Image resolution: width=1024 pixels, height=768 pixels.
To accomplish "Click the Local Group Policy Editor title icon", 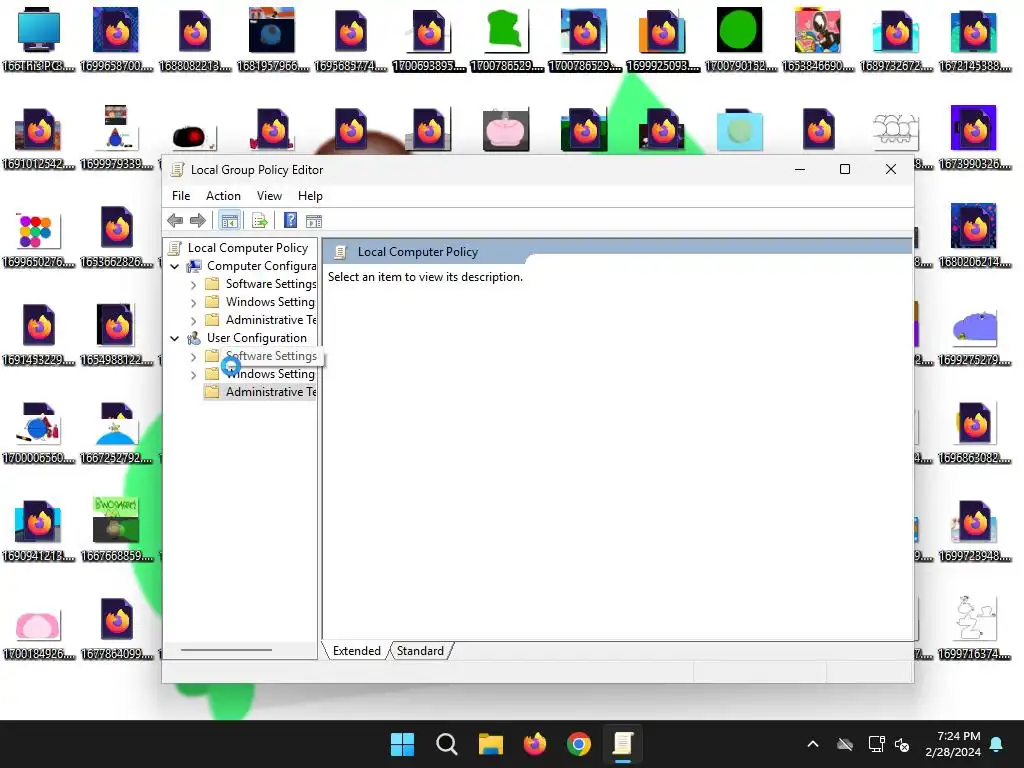I will (176, 170).
